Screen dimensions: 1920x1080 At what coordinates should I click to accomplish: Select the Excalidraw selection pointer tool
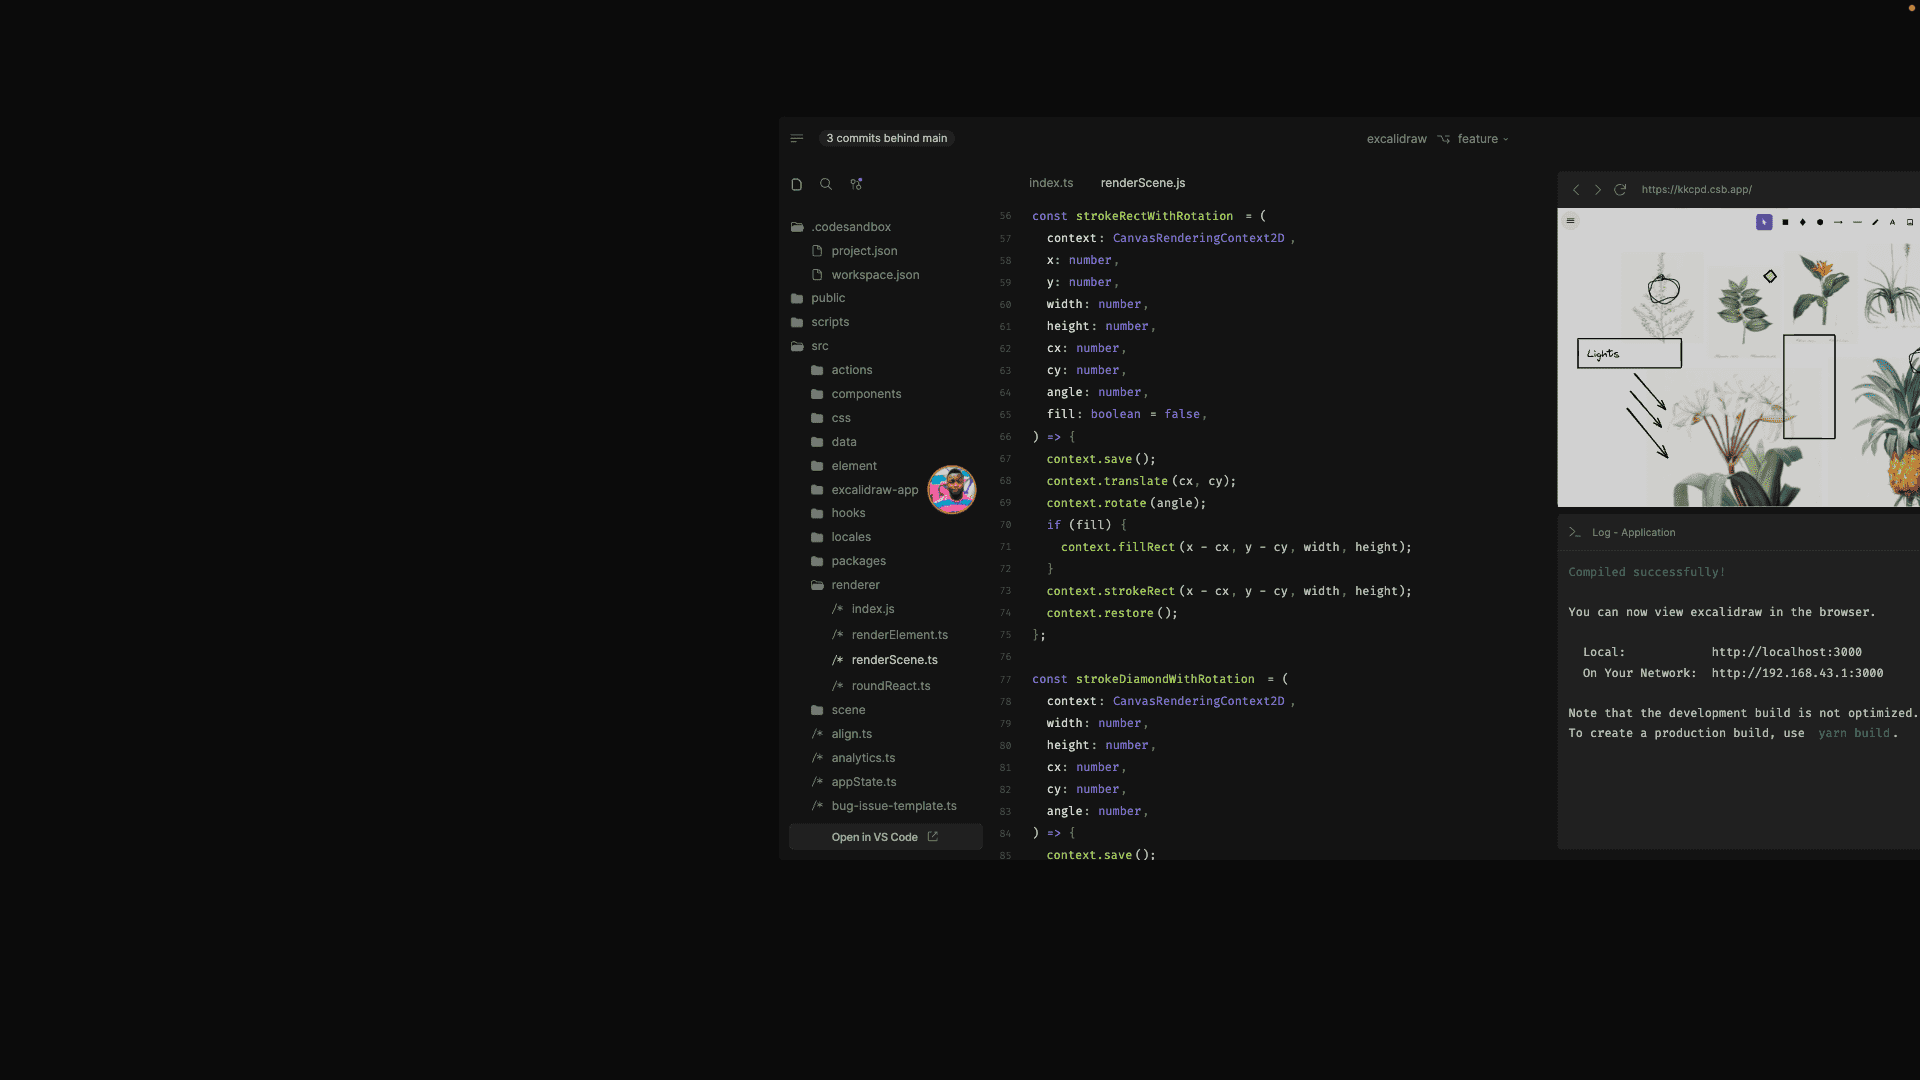coord(1764,222)
